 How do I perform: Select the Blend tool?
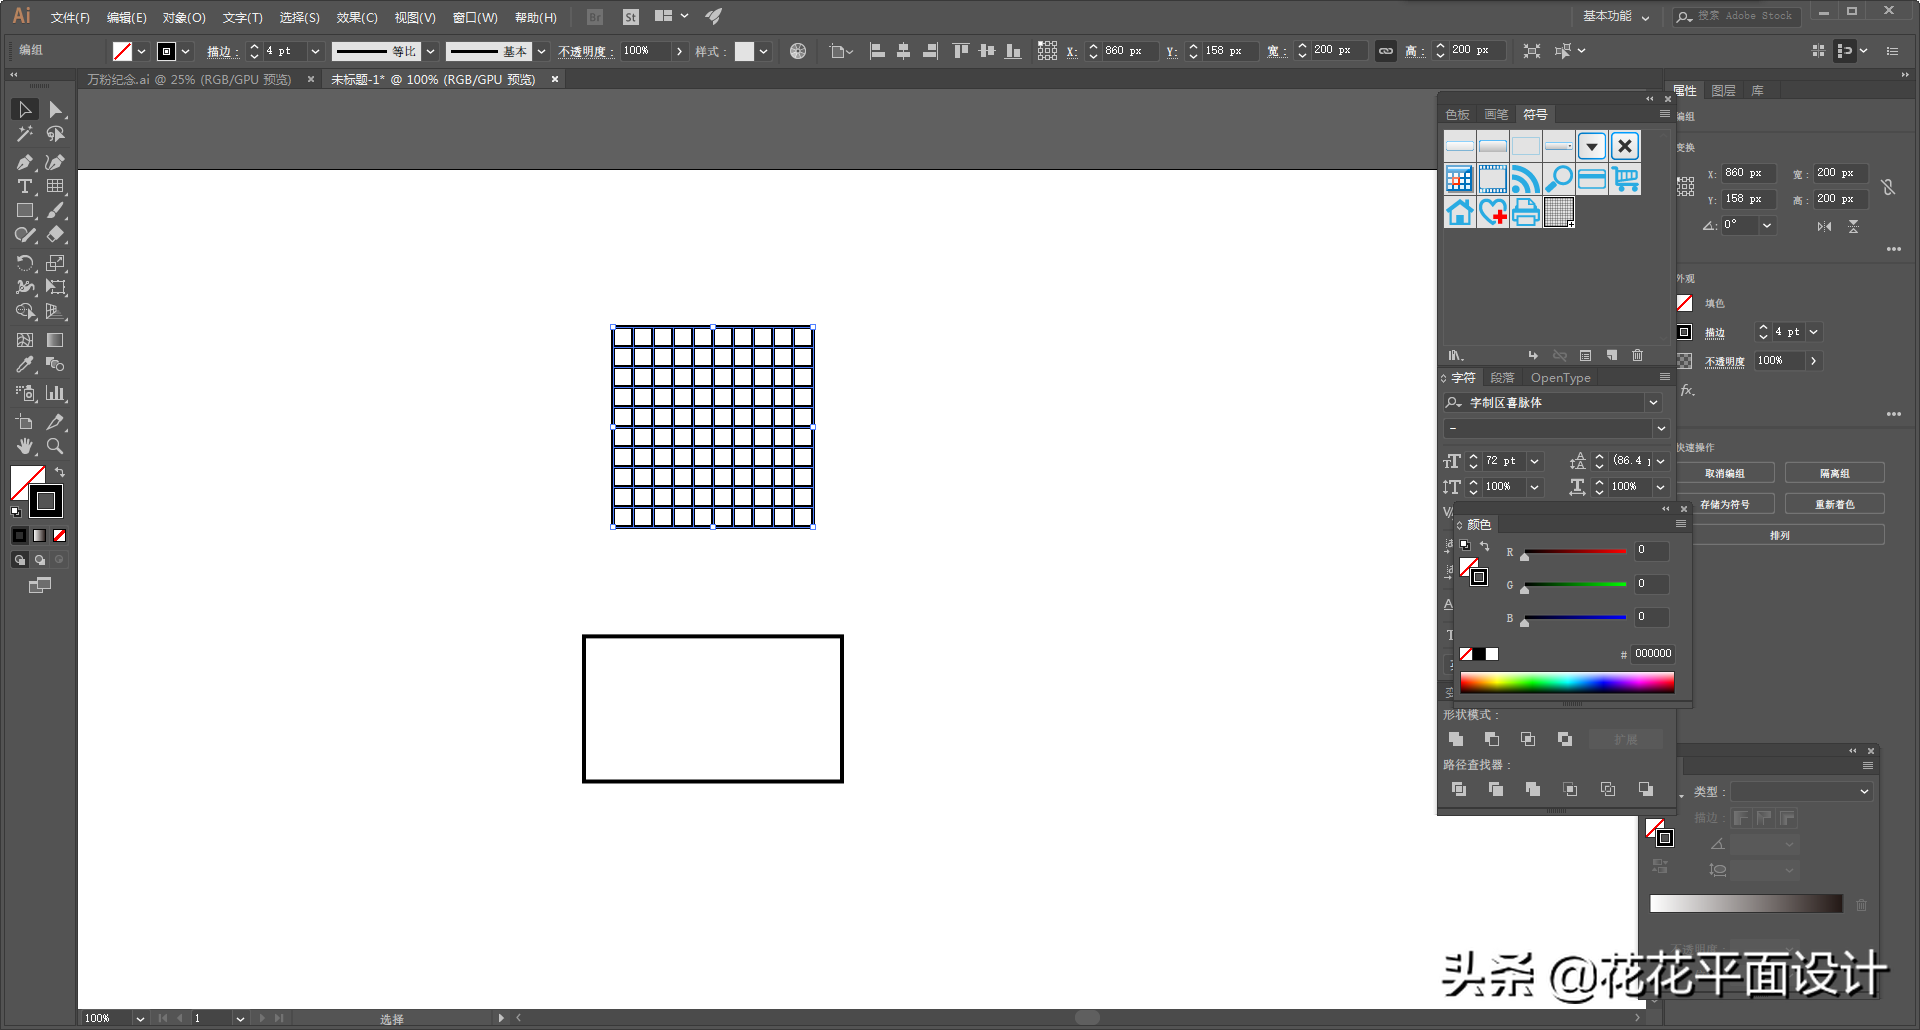[56, 365]
